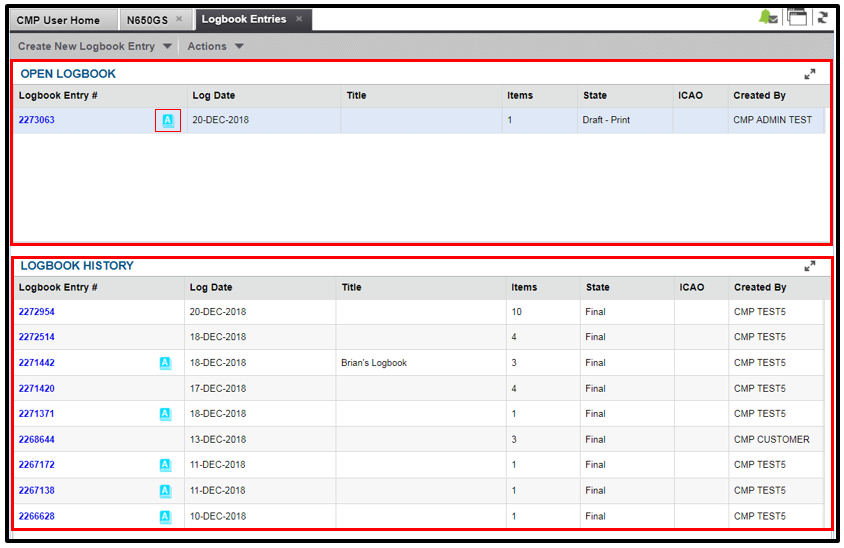This screenshot has width=844, height=548.
Task: Click the attachment icon for entry 2267138
Action: click(165, 491)
